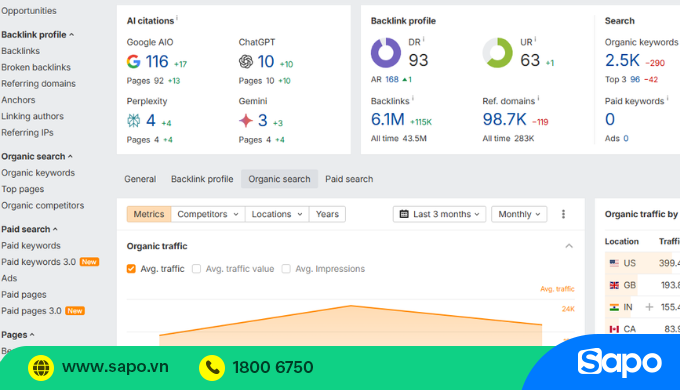This screenshot has width=680, height=390.
Task: Click the Top 3 value 96
Action: click(635, 79)
